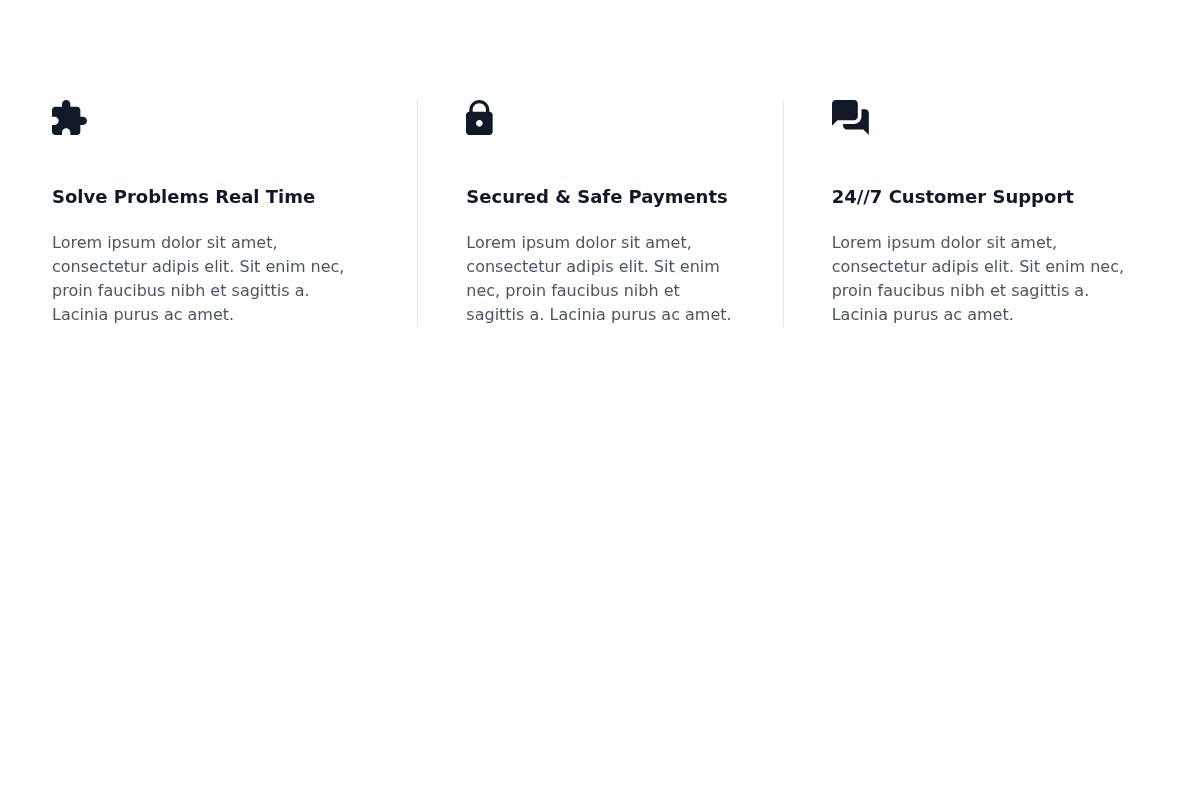Click the divider right of Secured & Safe Payments
Screen dimensions: 1200x800
pyautogui.click(x=783, y=213)
